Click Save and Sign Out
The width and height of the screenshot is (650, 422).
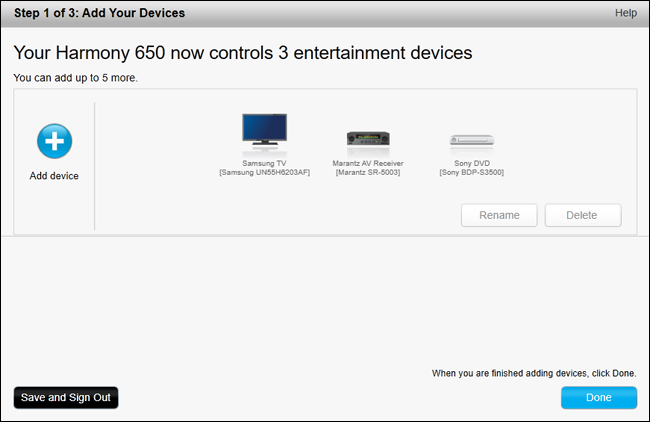point(66,398)
